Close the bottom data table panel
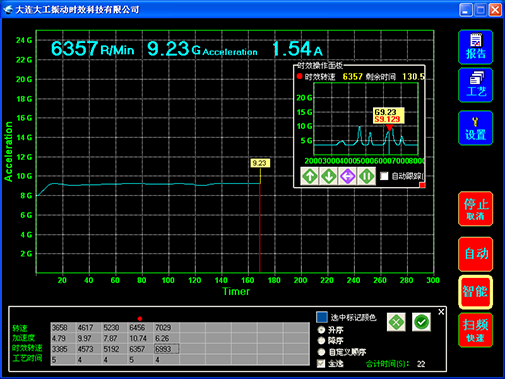The image size is (505, 379). pyautogui.click(x=441, y=312)
